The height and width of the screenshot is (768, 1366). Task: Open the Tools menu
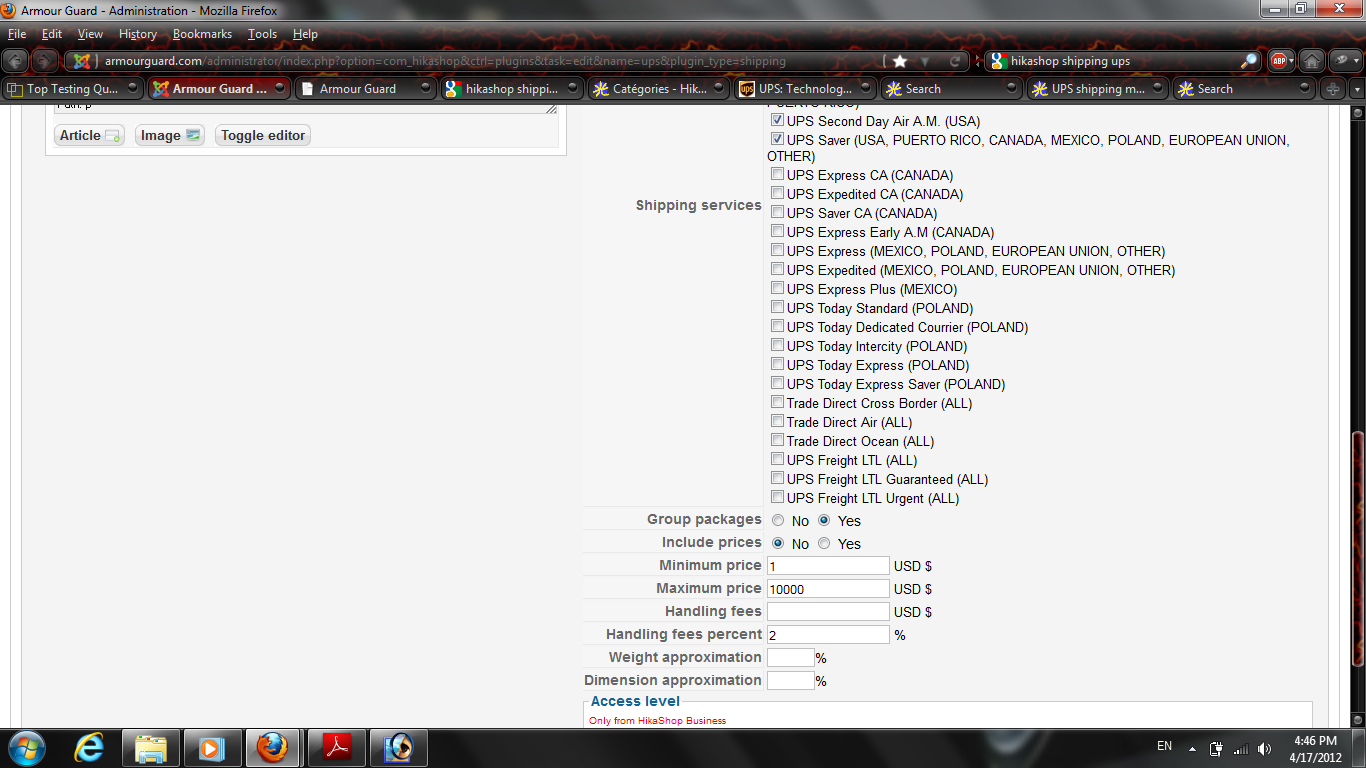click(262, 34)
